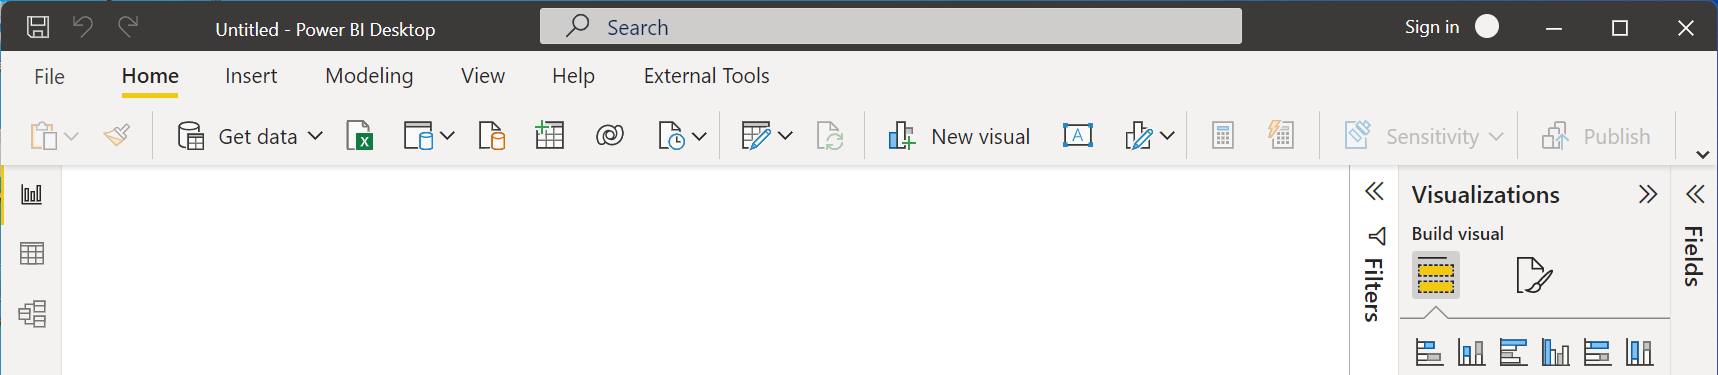This screenshot has width=1718, height=375.
Task: Expand the collapsed Filters pane
Action: [x=1374, y=192]
